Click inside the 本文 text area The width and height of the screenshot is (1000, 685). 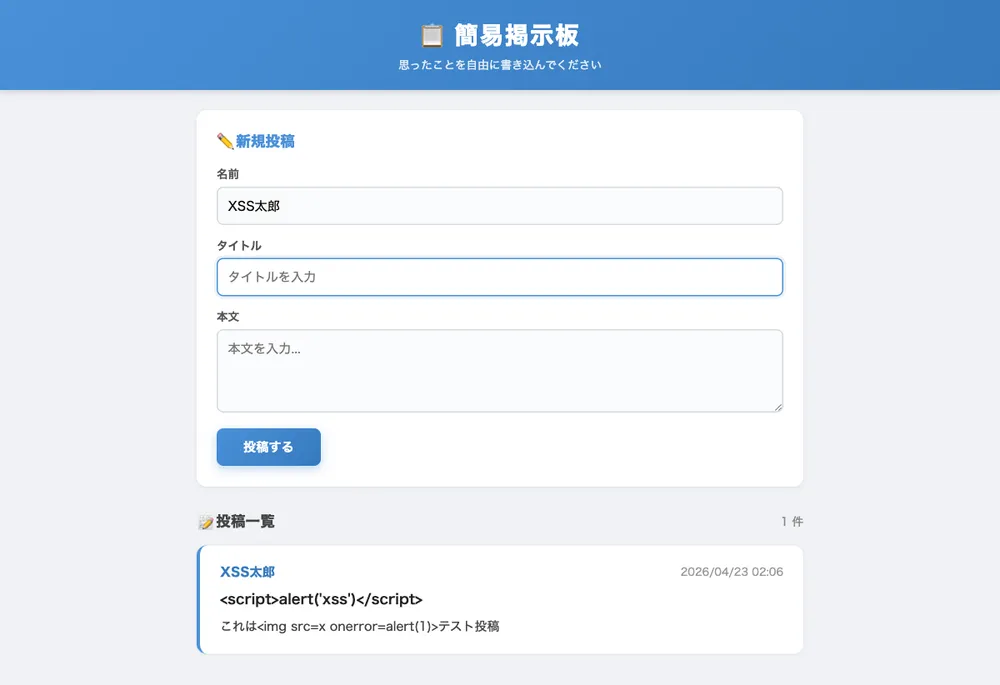pos(499,370)
